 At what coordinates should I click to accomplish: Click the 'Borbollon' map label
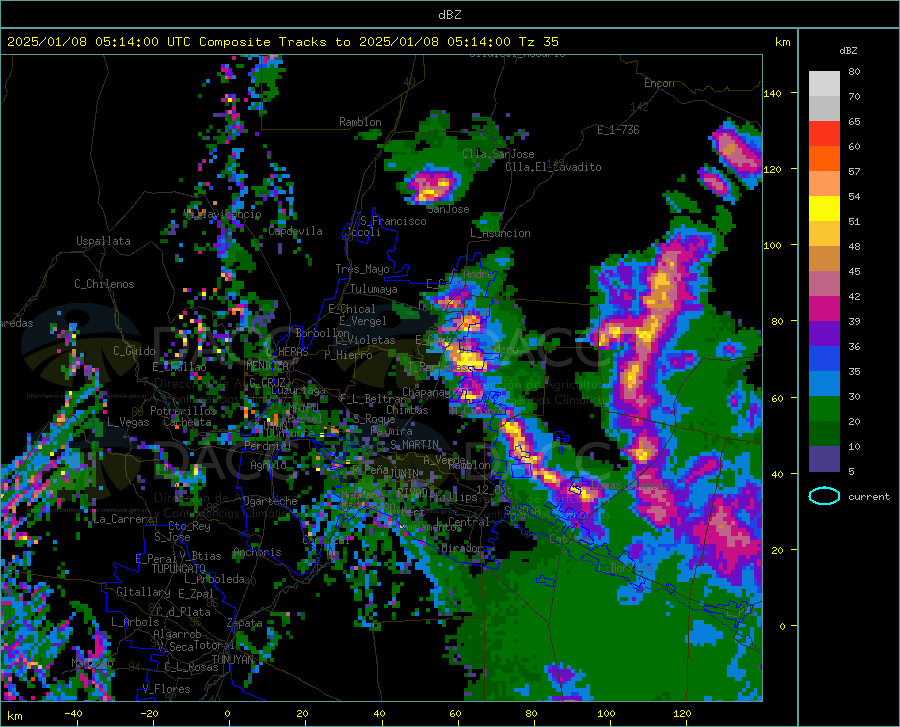[x=323, y=333]
